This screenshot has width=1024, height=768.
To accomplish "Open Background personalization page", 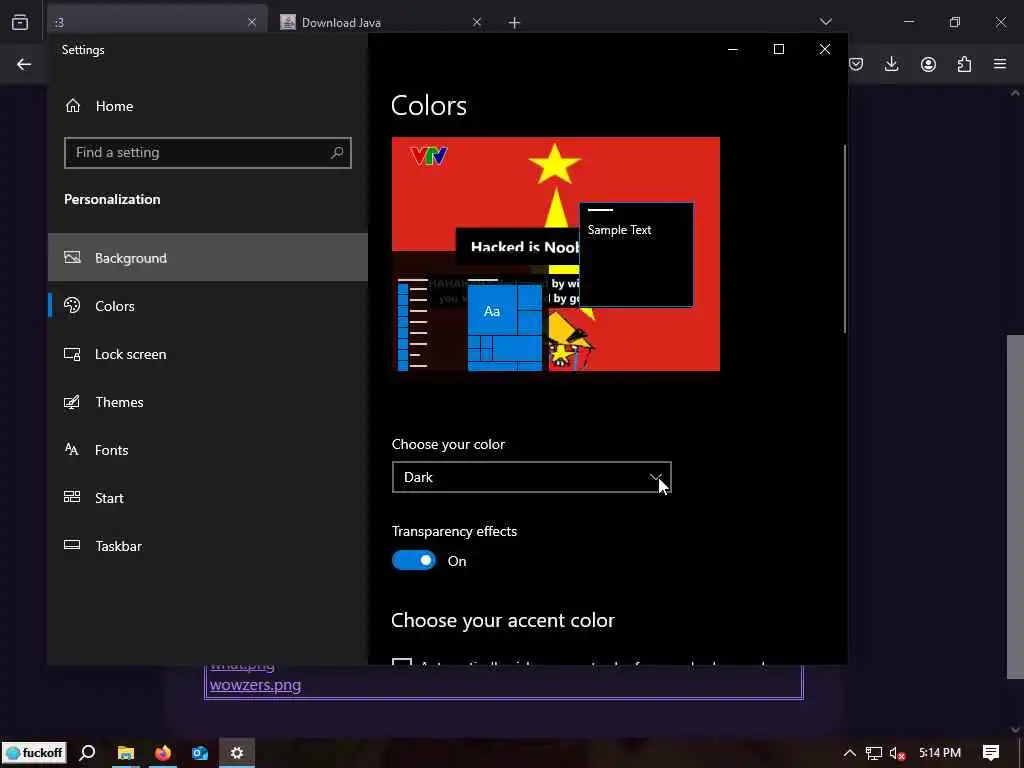I will 208,257.
